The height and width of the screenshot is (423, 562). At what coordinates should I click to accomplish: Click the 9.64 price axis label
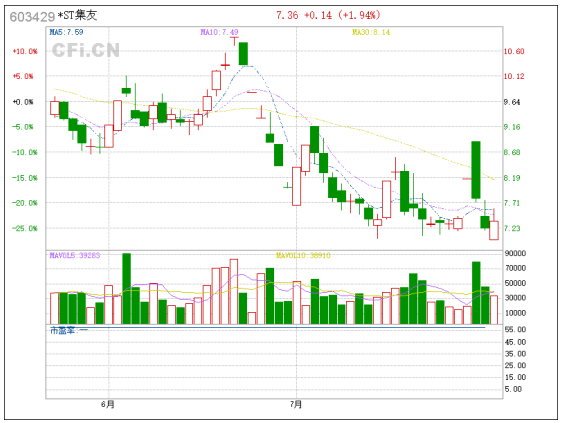(x=512, y=102)
